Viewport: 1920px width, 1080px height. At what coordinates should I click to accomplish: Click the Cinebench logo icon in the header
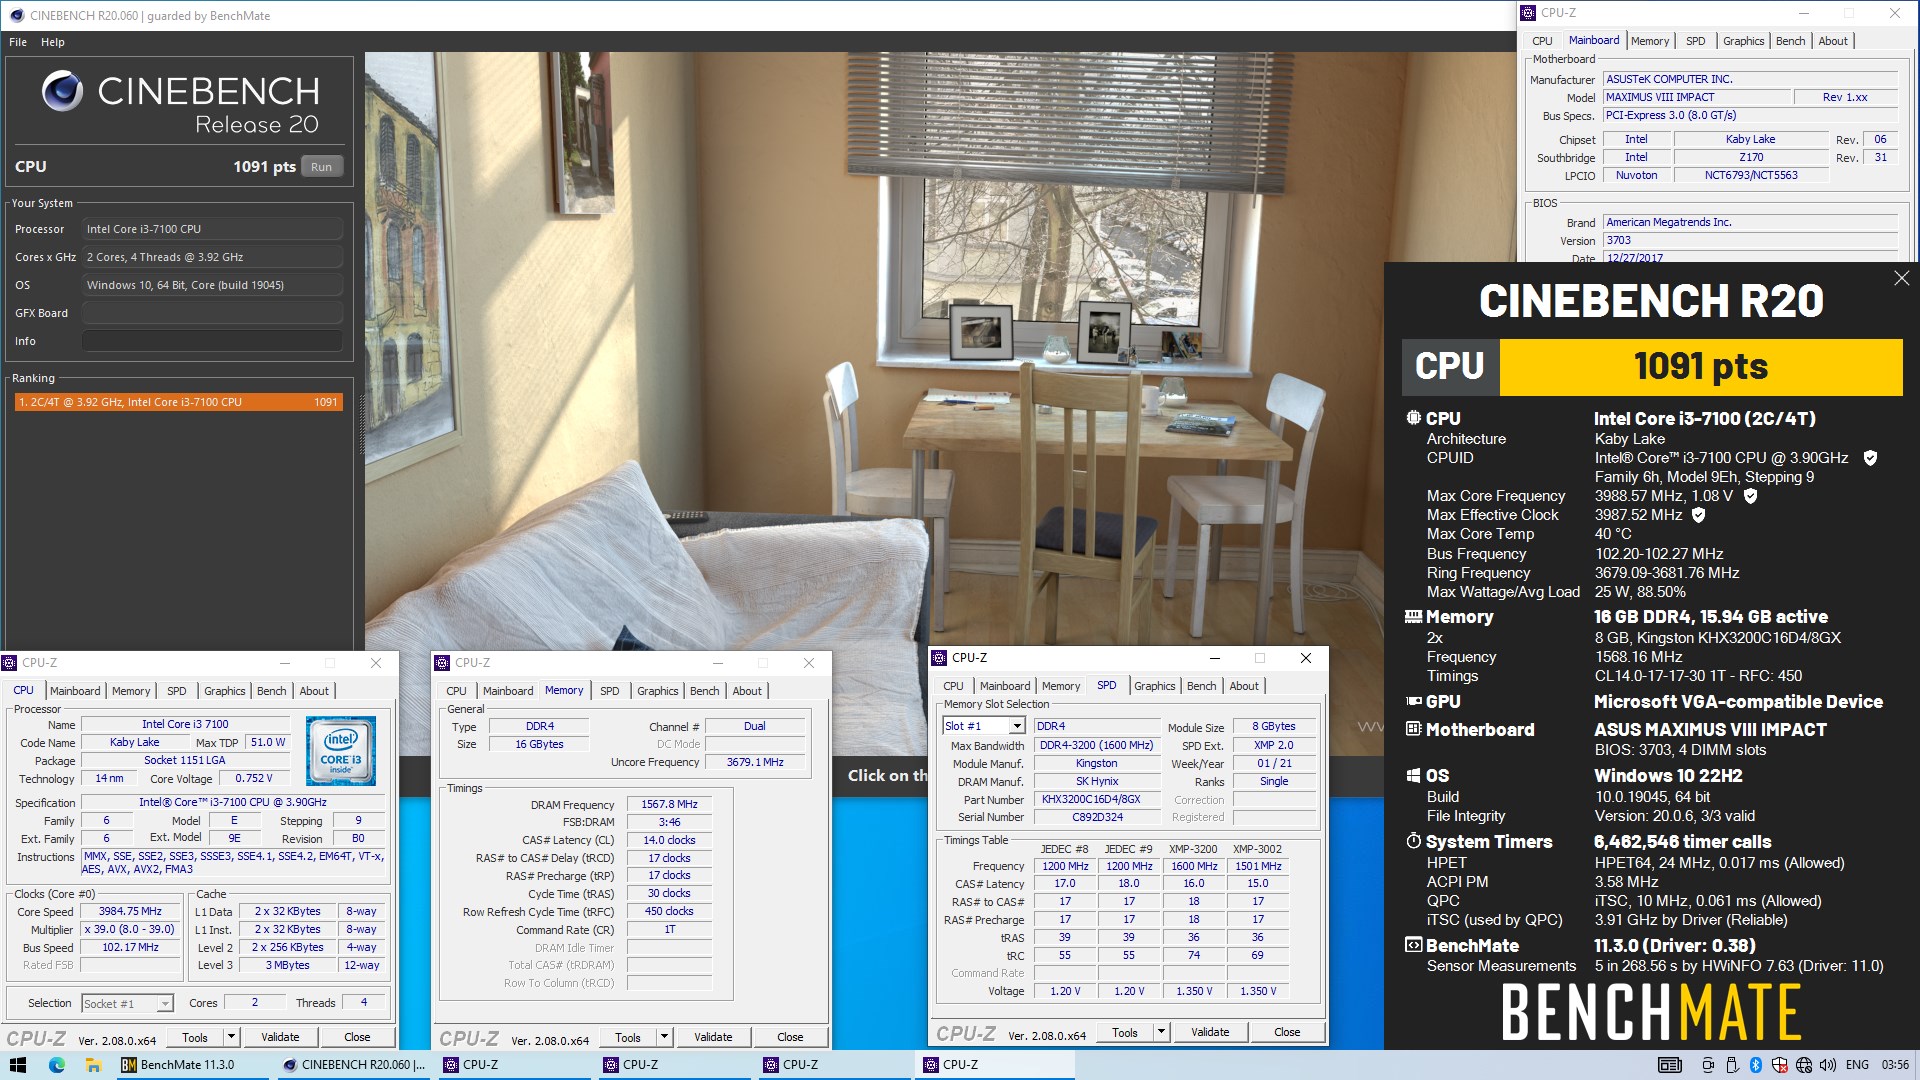[x=62, y=91]
